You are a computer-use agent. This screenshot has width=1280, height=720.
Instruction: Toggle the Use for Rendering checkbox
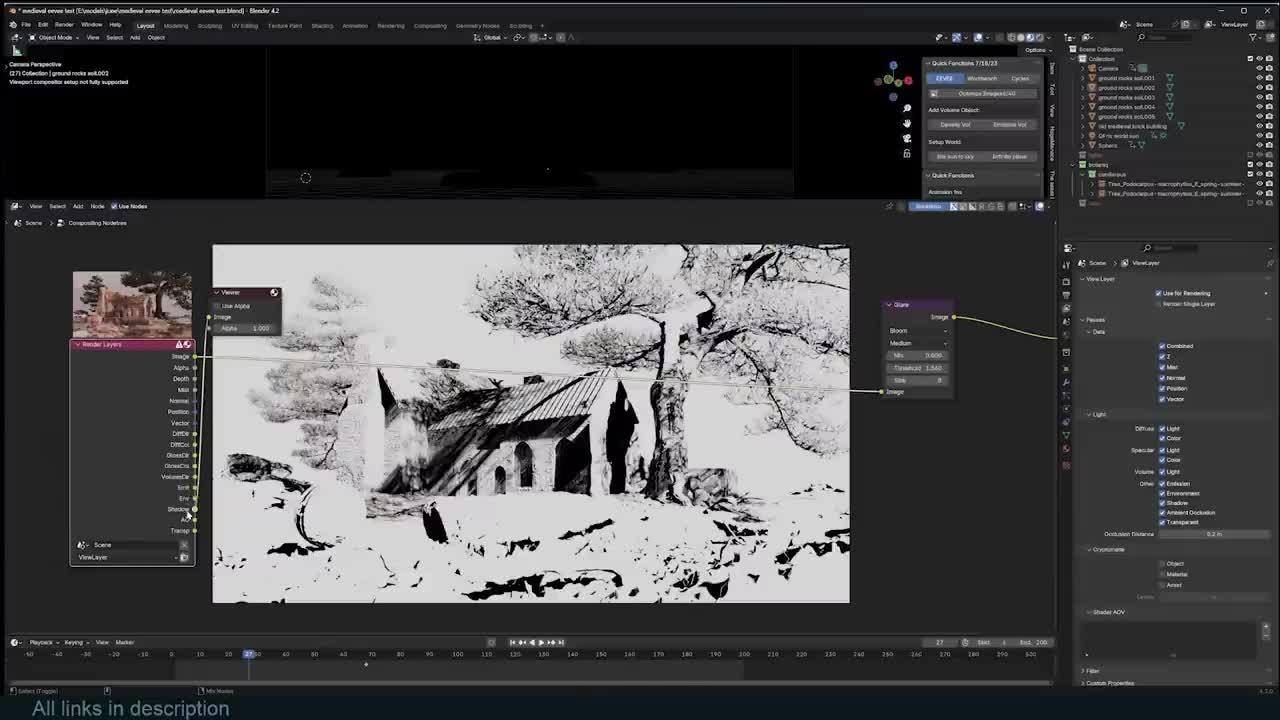tap(1158, 293)
